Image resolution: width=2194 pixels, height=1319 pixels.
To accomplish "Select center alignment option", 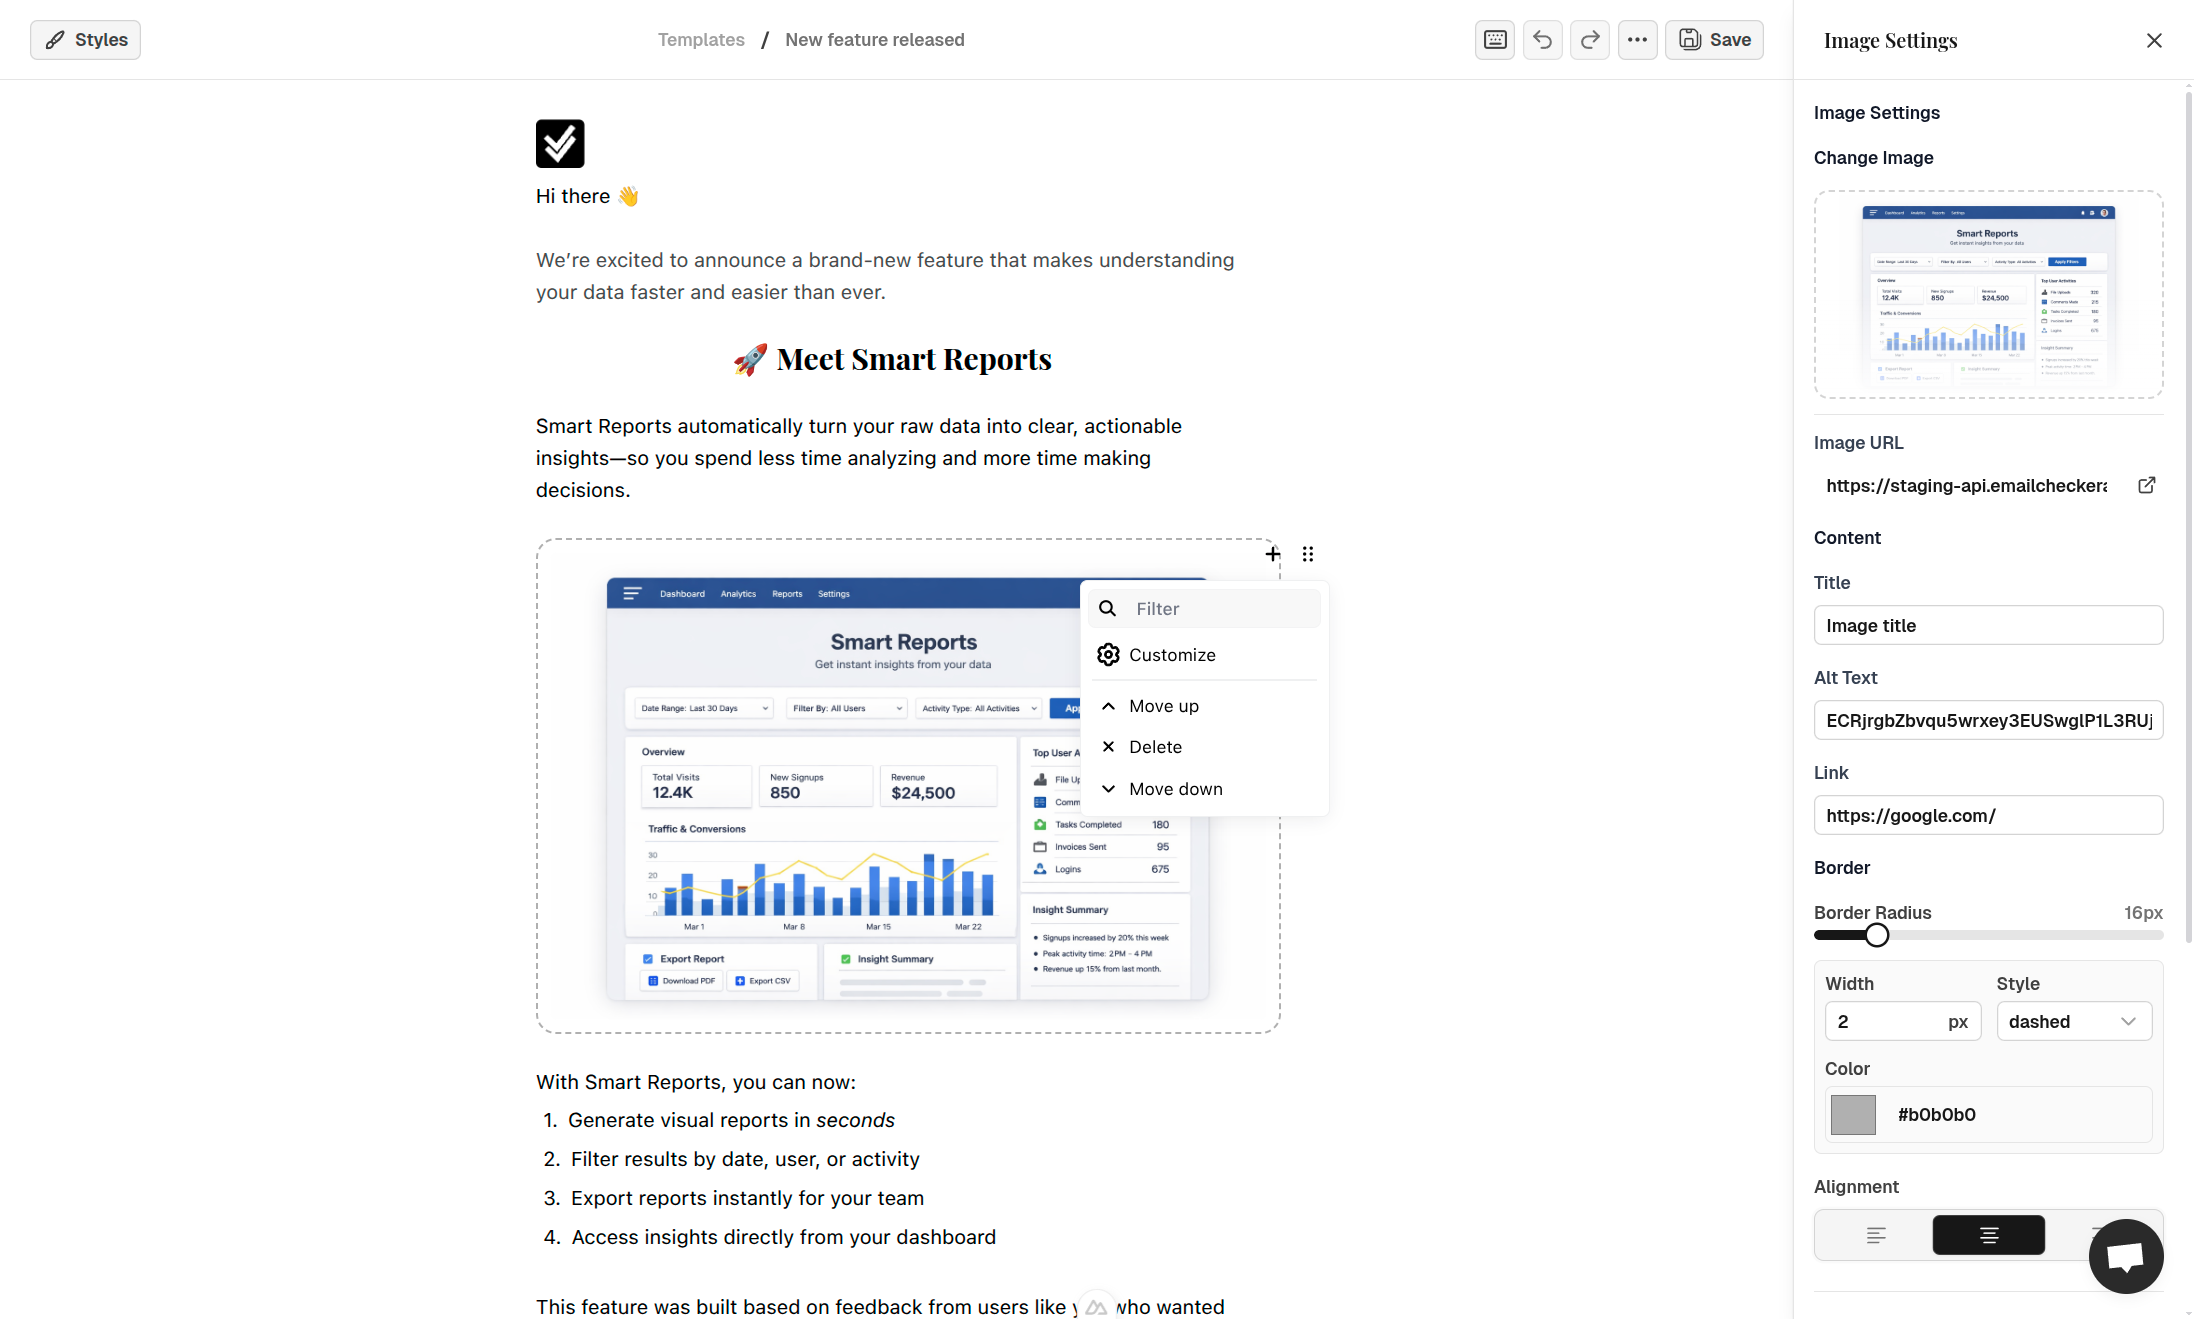I will click(x=1988, y=1235).
